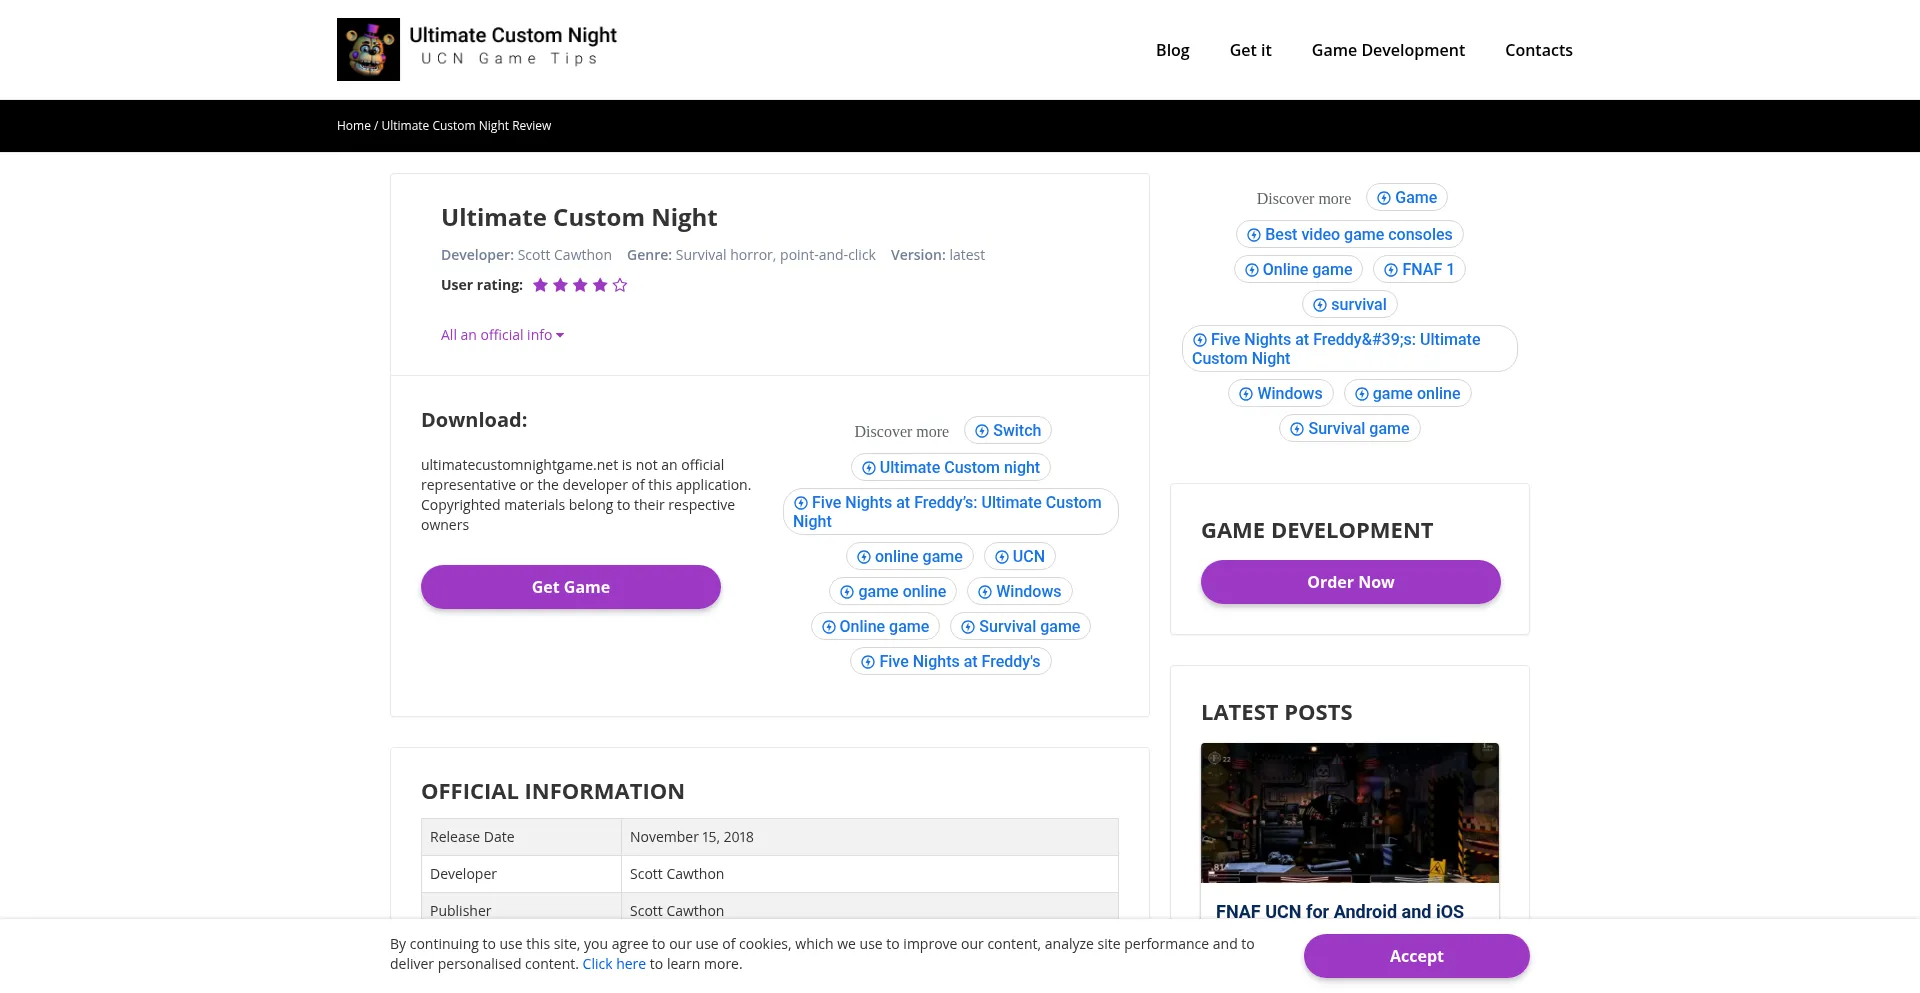Viewport: 1920px width, 993px height.
Task: Go to the Contacts page
Action: pos(1538,50)
